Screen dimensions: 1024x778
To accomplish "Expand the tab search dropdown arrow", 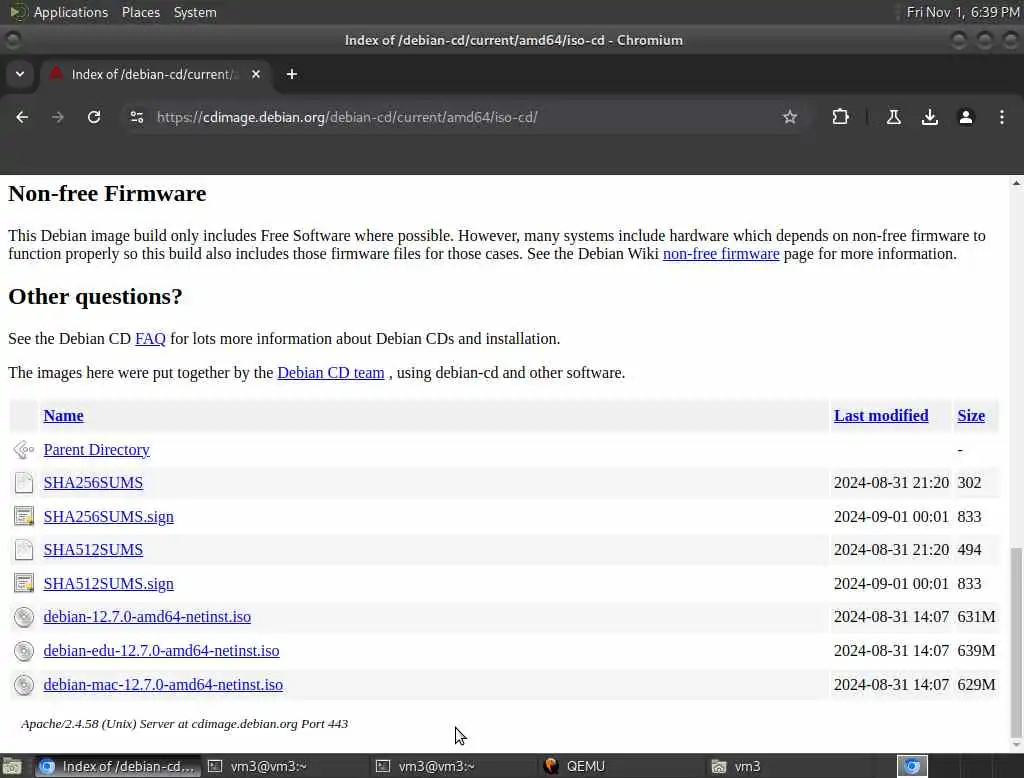I will pos(20,74).
